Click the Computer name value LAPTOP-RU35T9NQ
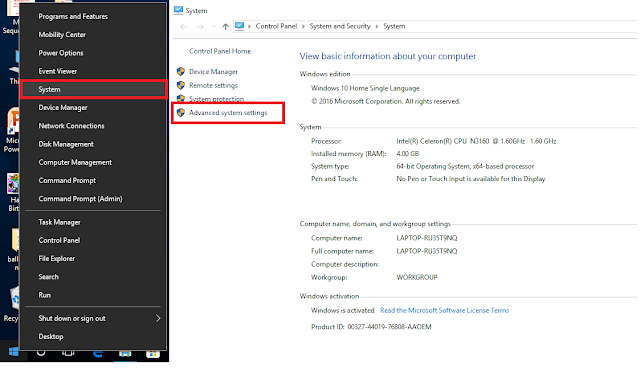This screenshot has height=368, width=640. 427,238
